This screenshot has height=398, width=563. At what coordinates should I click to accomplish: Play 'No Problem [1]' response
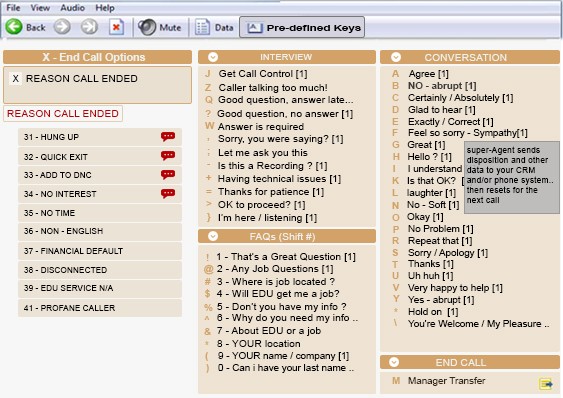coord(441,229)
